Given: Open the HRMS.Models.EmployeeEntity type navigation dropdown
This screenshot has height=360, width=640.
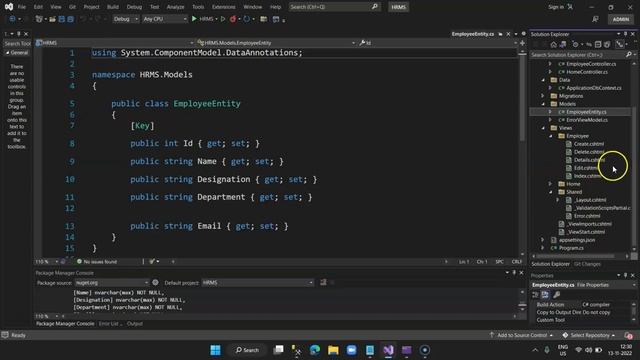Looking at the screenshot, I should click(276, 42).
